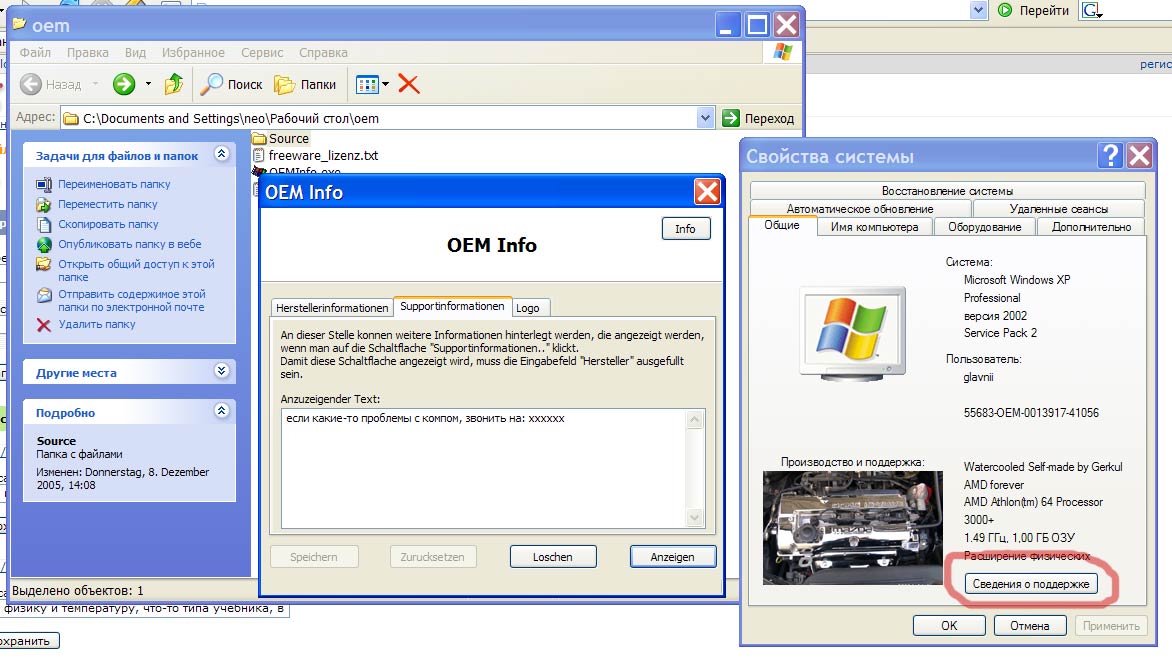Open the Вид menu
The height and width of the screenshot is (663, 1172).
tap(135, 52)
